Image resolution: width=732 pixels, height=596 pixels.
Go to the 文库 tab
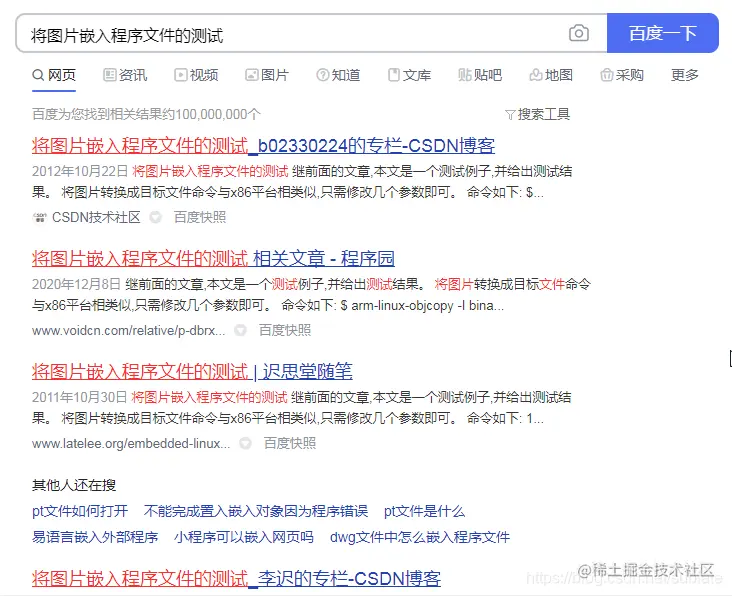coord(409,75)
